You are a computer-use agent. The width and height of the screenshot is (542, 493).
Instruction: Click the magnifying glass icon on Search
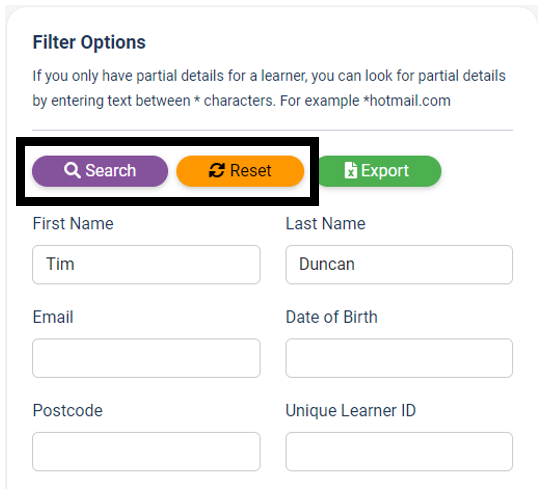tap(72, 170)
